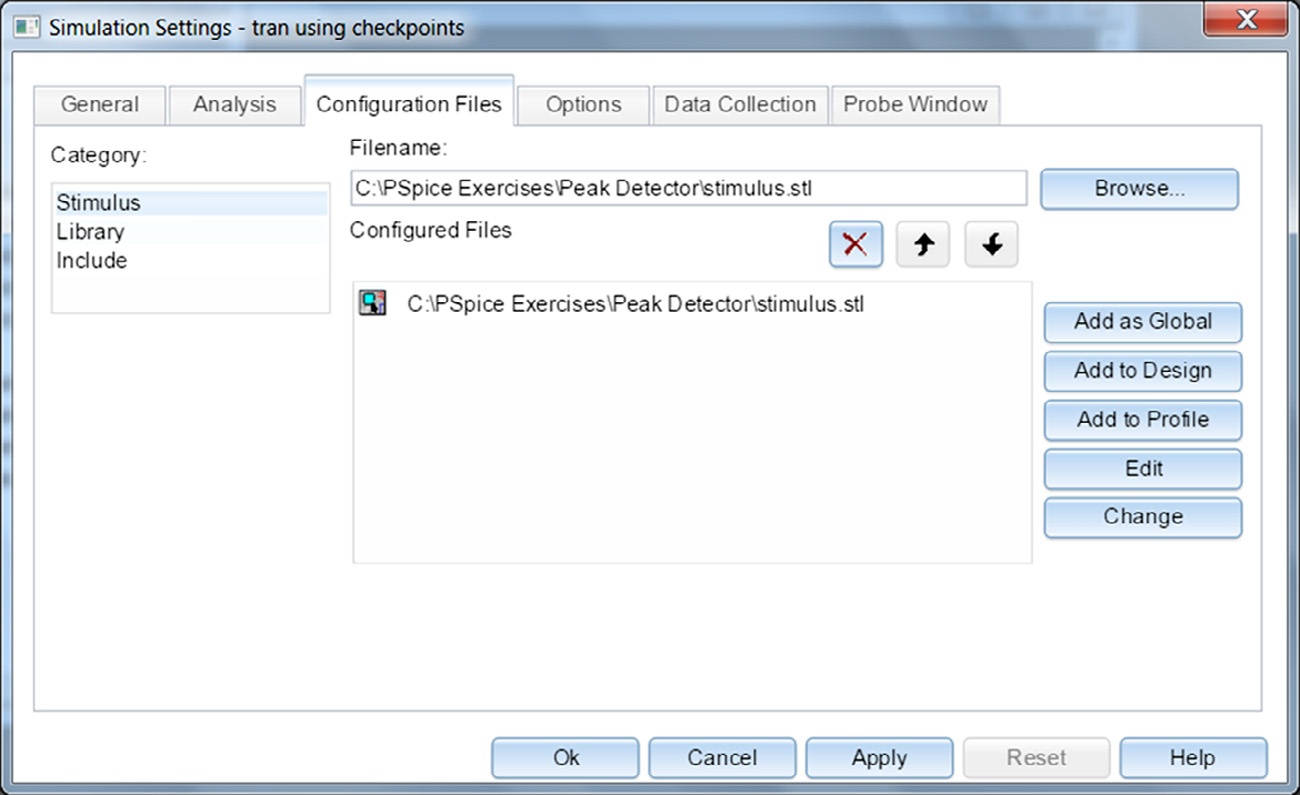Viewport: 1300px width, 795px height.
Task: Click the Simulation Settings title bar icon
Action: point(28,27)
